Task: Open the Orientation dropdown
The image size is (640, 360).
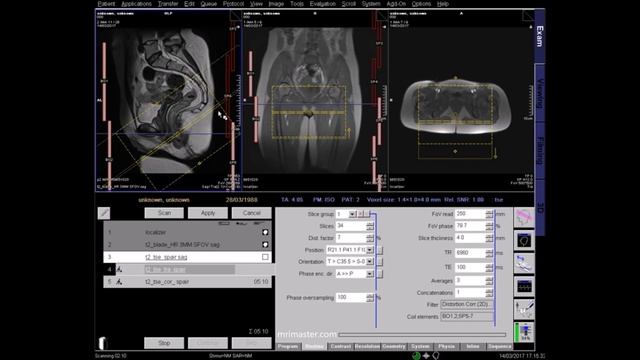Action: point(370,261)
